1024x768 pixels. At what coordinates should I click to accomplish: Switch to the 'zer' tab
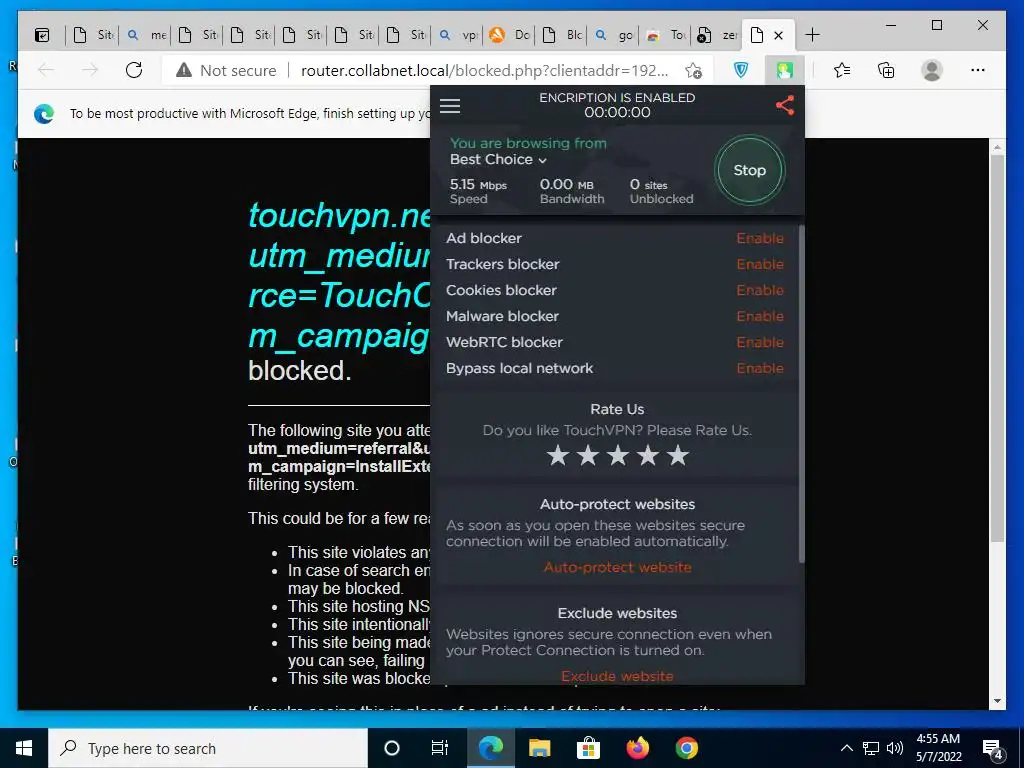717,35
